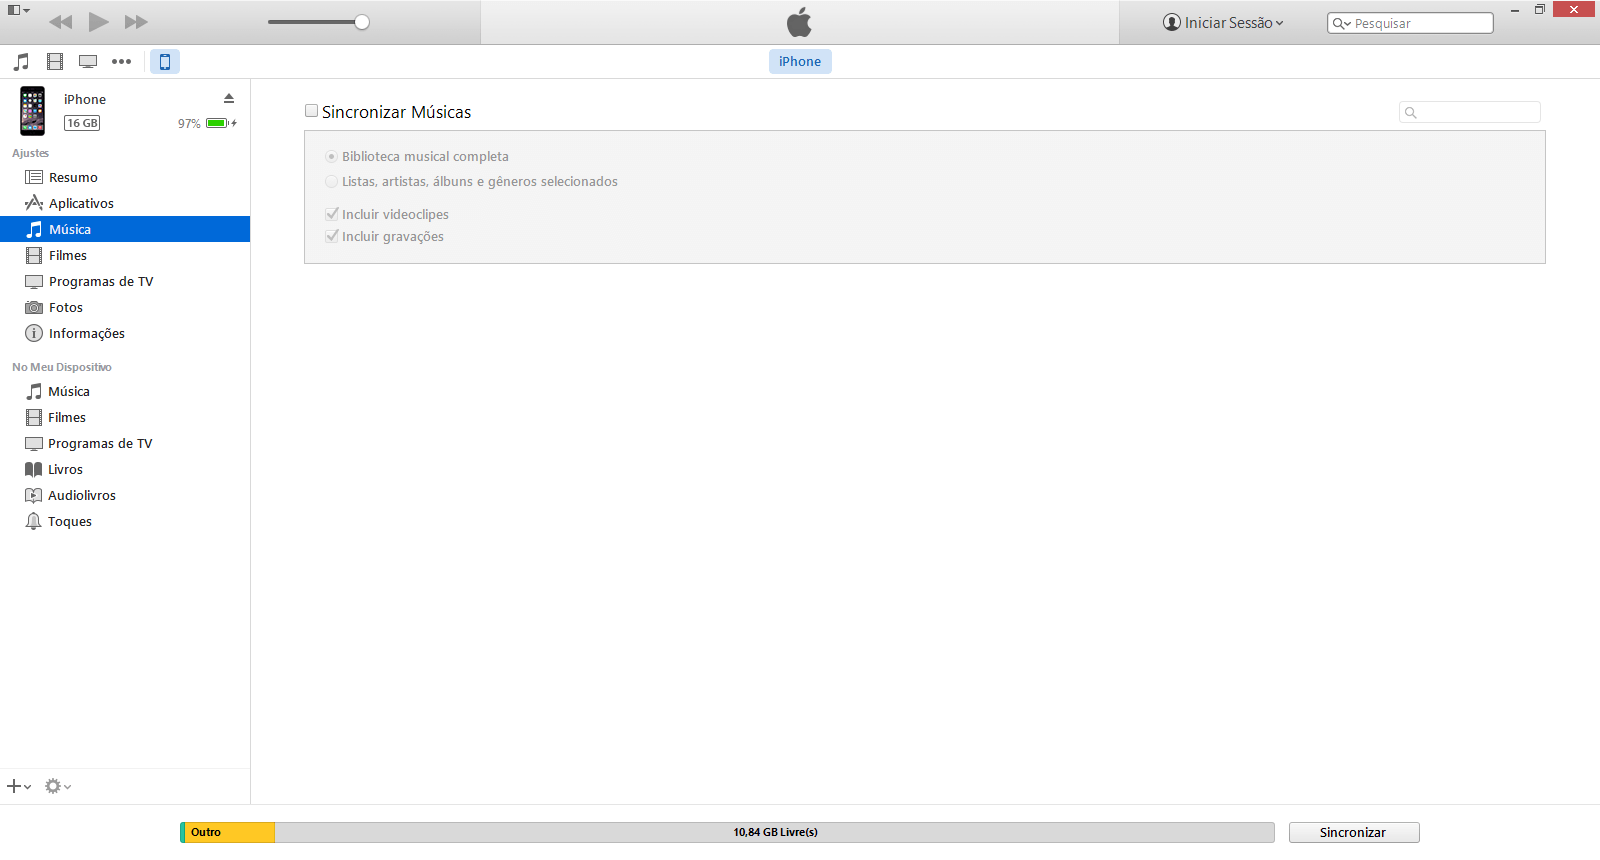Select Música under Ajustes
Viewport: 1600px width, 860px height.
tap(125, 229)
